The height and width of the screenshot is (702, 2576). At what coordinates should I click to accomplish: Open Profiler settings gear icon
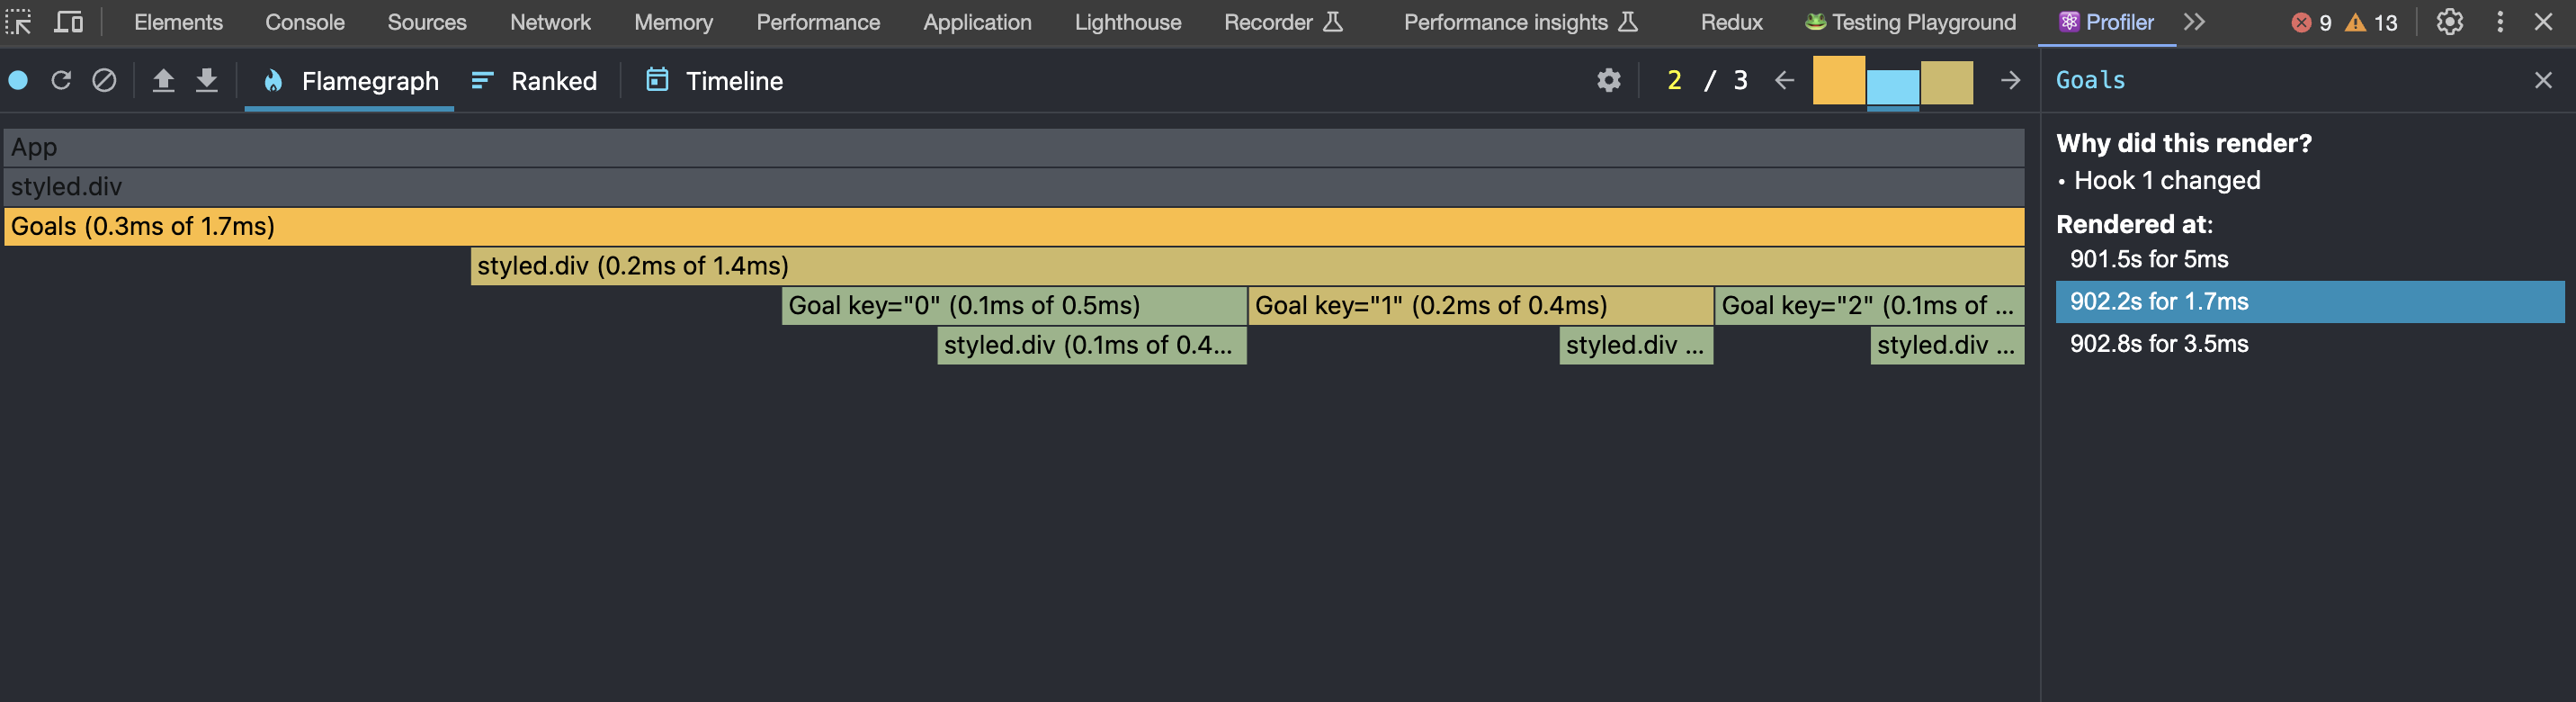[1608, 80]
